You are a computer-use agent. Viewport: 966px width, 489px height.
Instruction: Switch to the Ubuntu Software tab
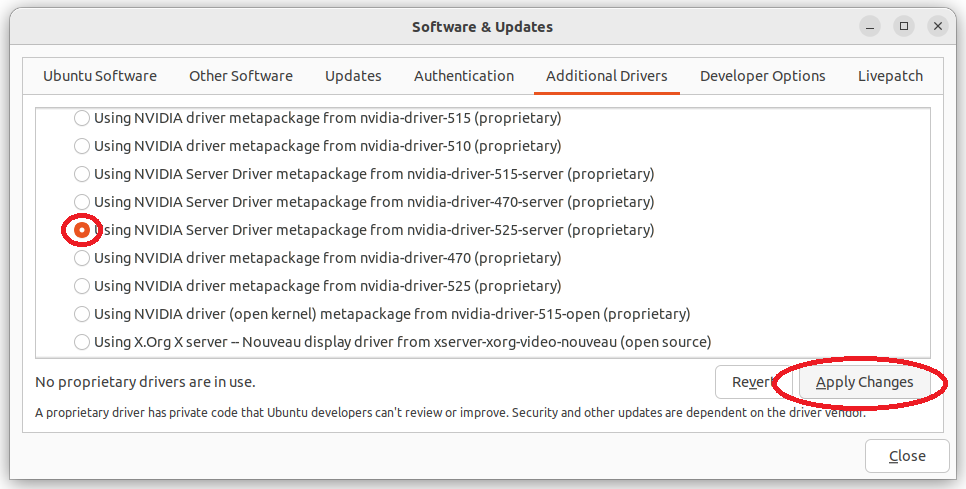(x=100, y=76)
